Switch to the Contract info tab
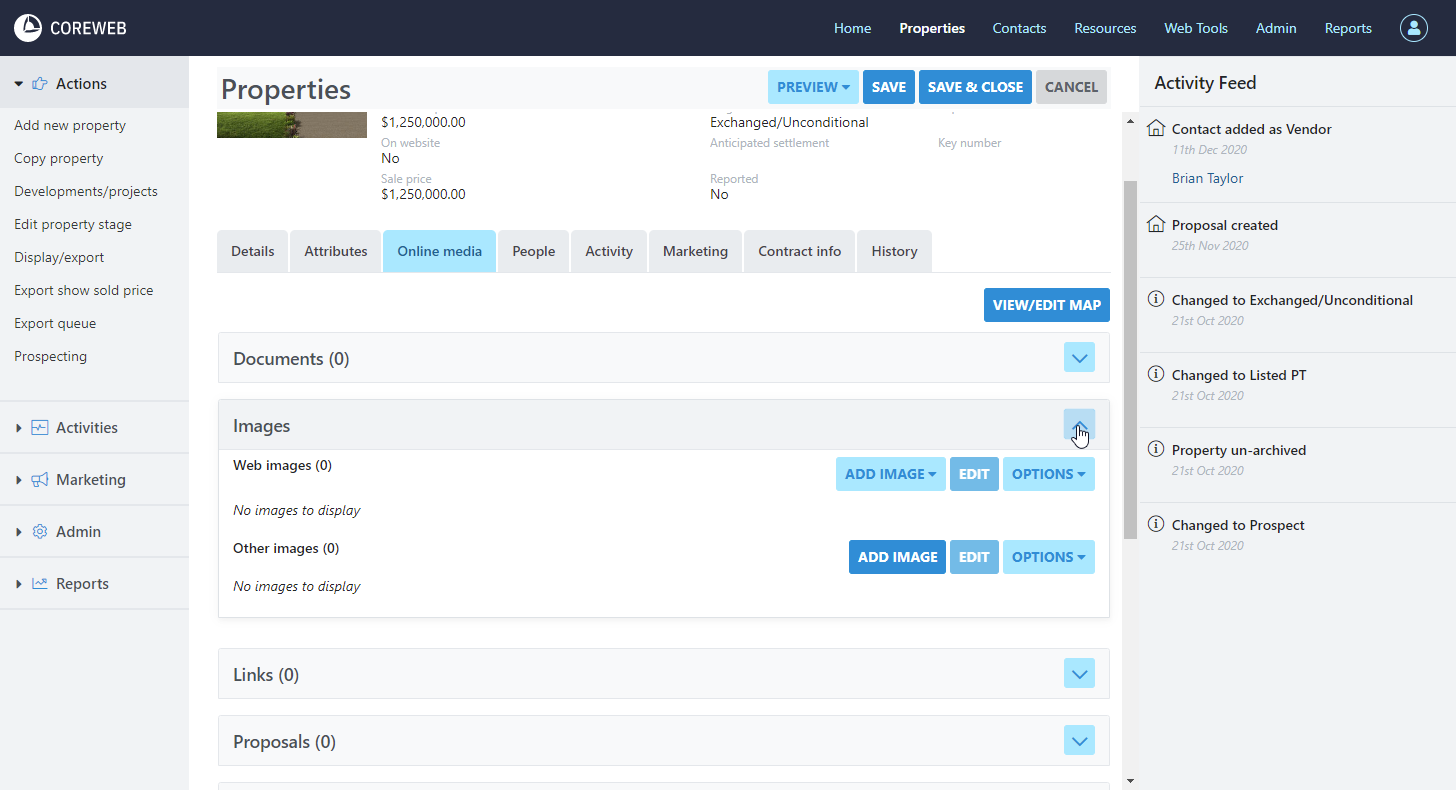This screenshot has height=791, width=1456. coord(799,251)
